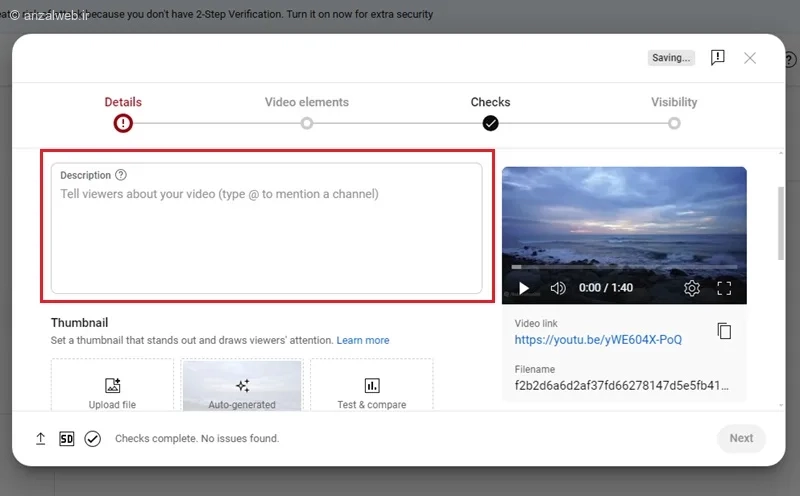800x496 pixels.
Task: Close the upload dialog
Action: coord(749,58)
